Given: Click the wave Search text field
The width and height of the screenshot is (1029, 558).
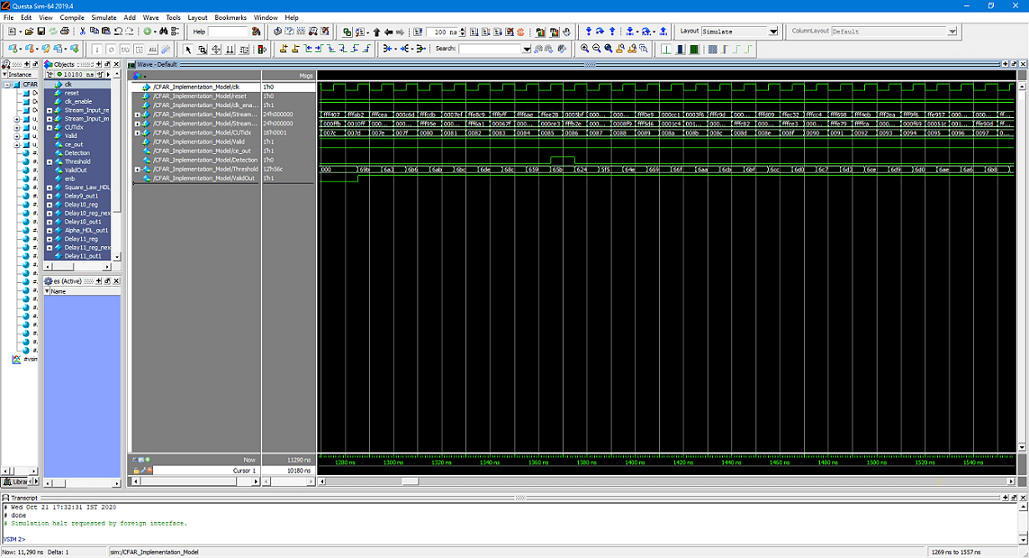Looking at the screenshot, I should coord(490,49).
